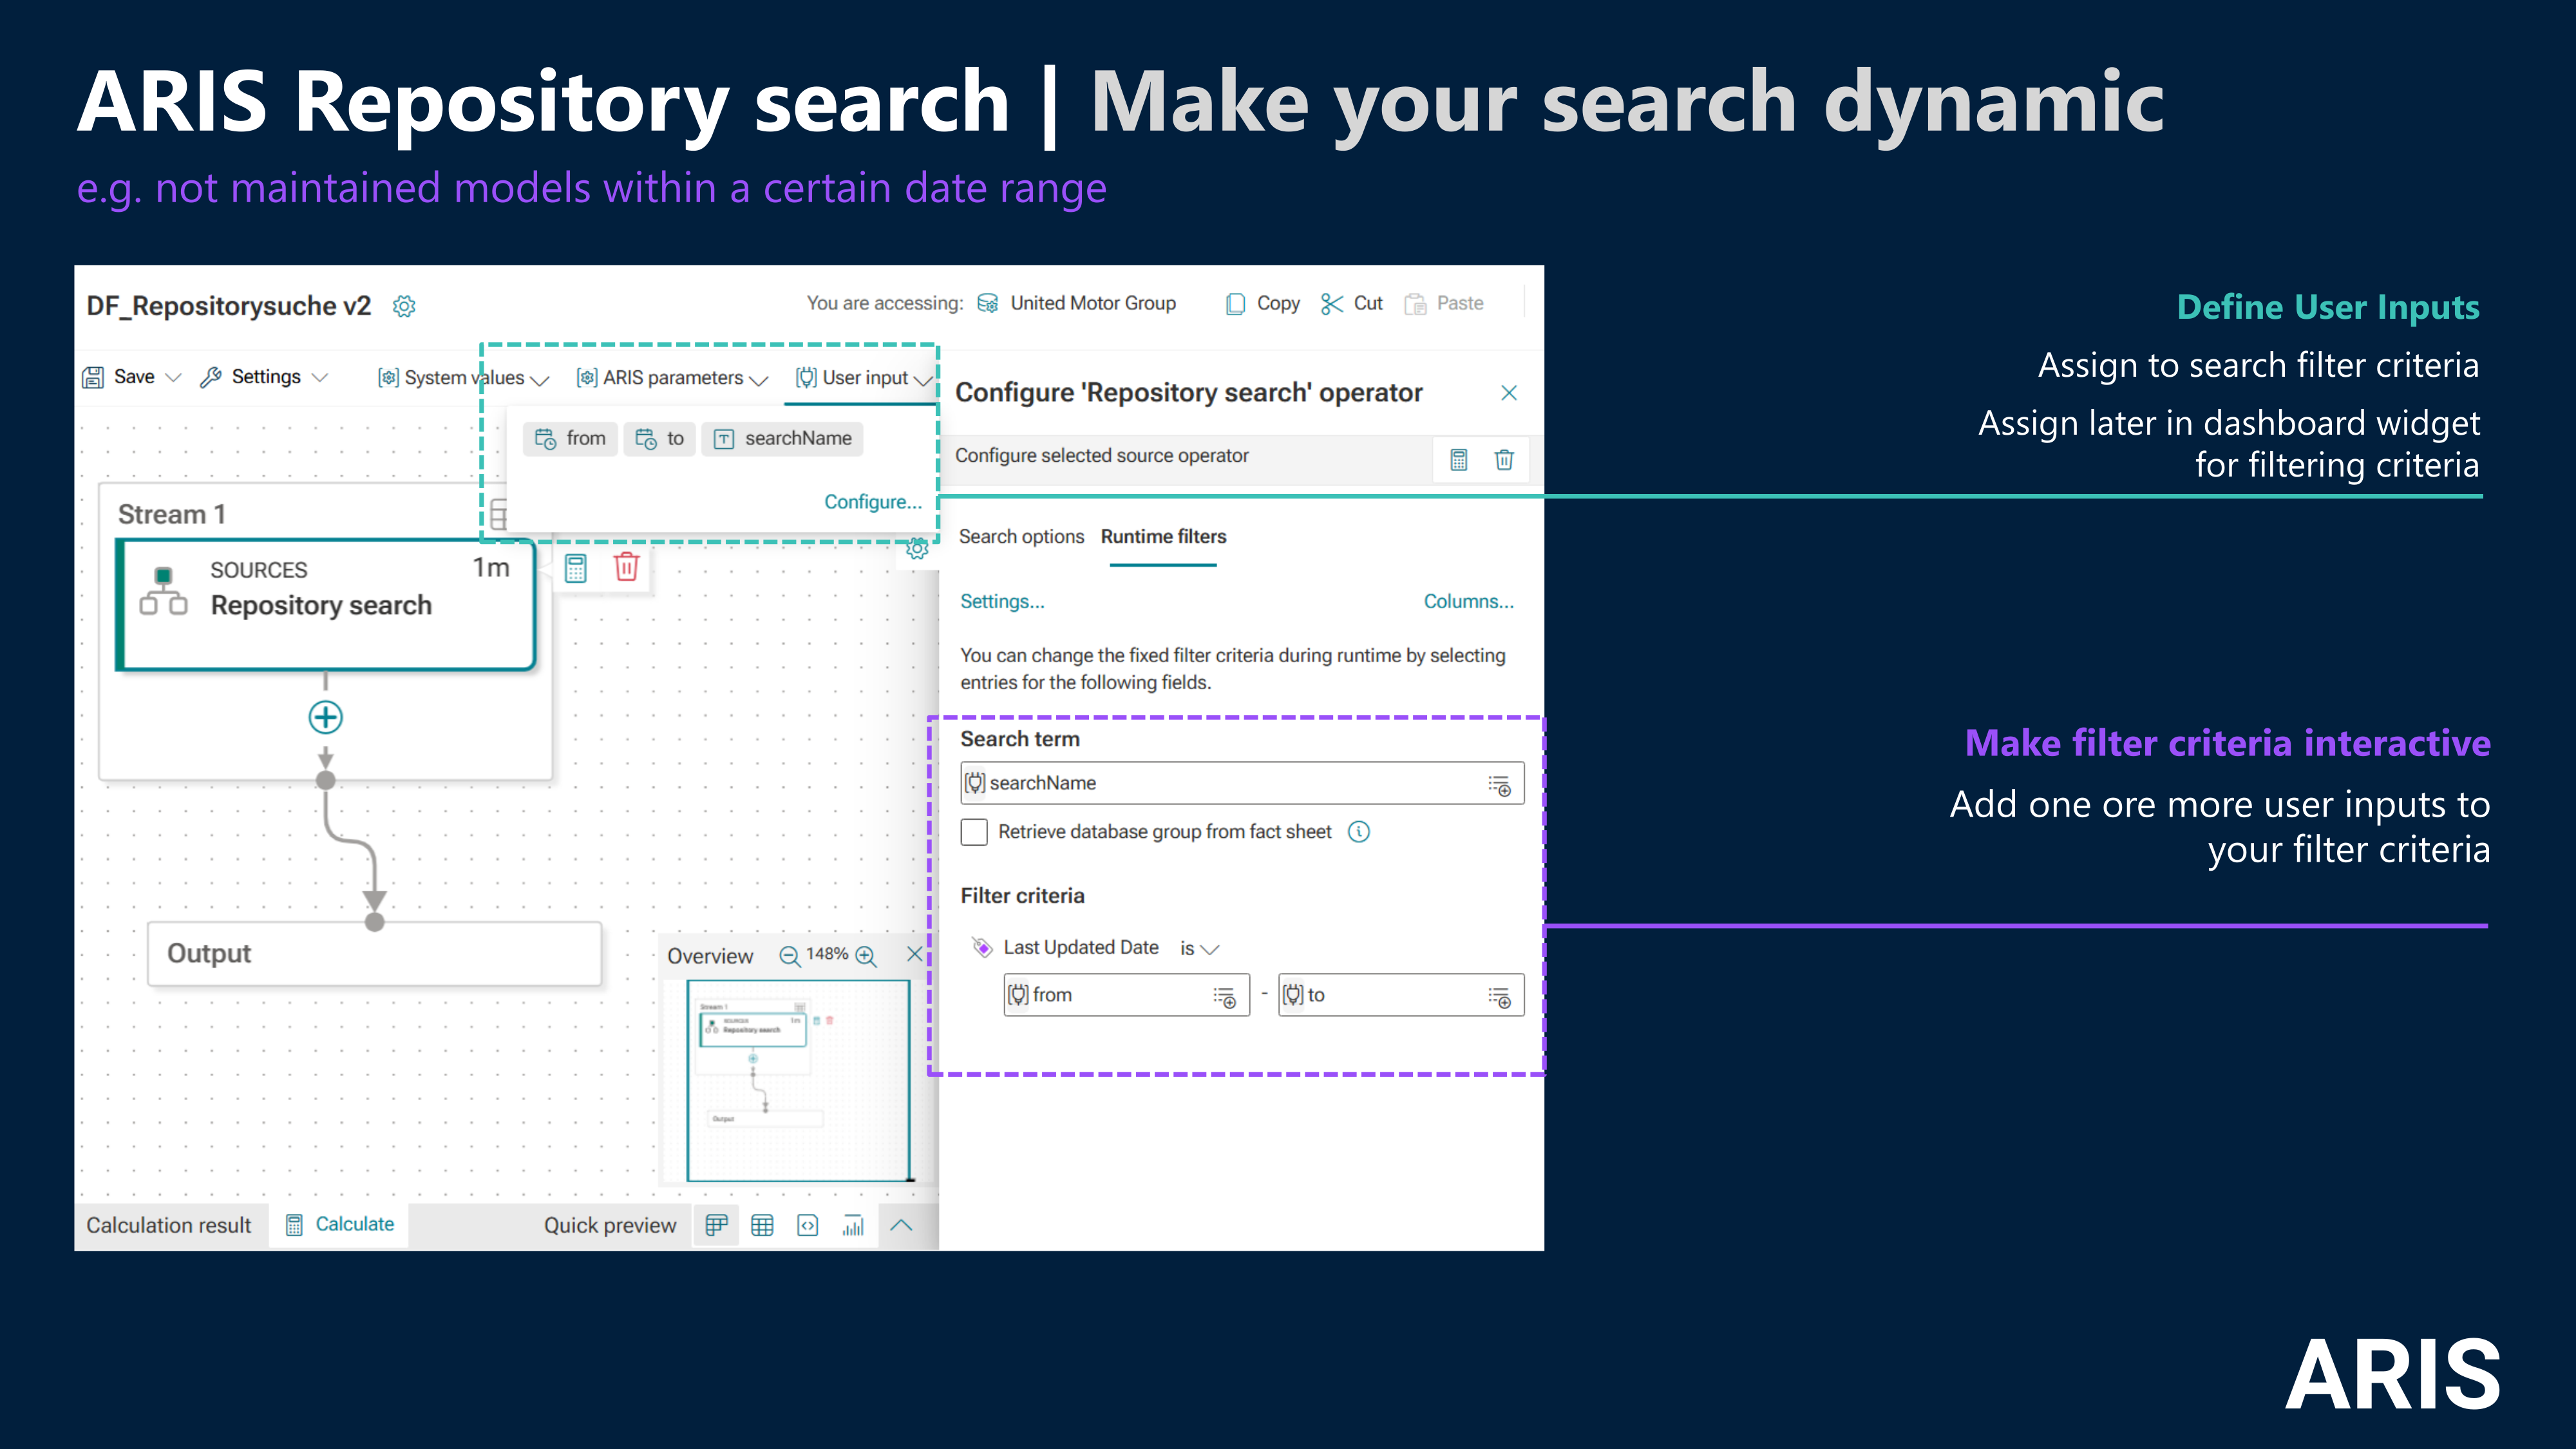Viewport: 2576px width, 1449px height.
Task: Show info for Retrieve database group option
Action: (1359, 832)
